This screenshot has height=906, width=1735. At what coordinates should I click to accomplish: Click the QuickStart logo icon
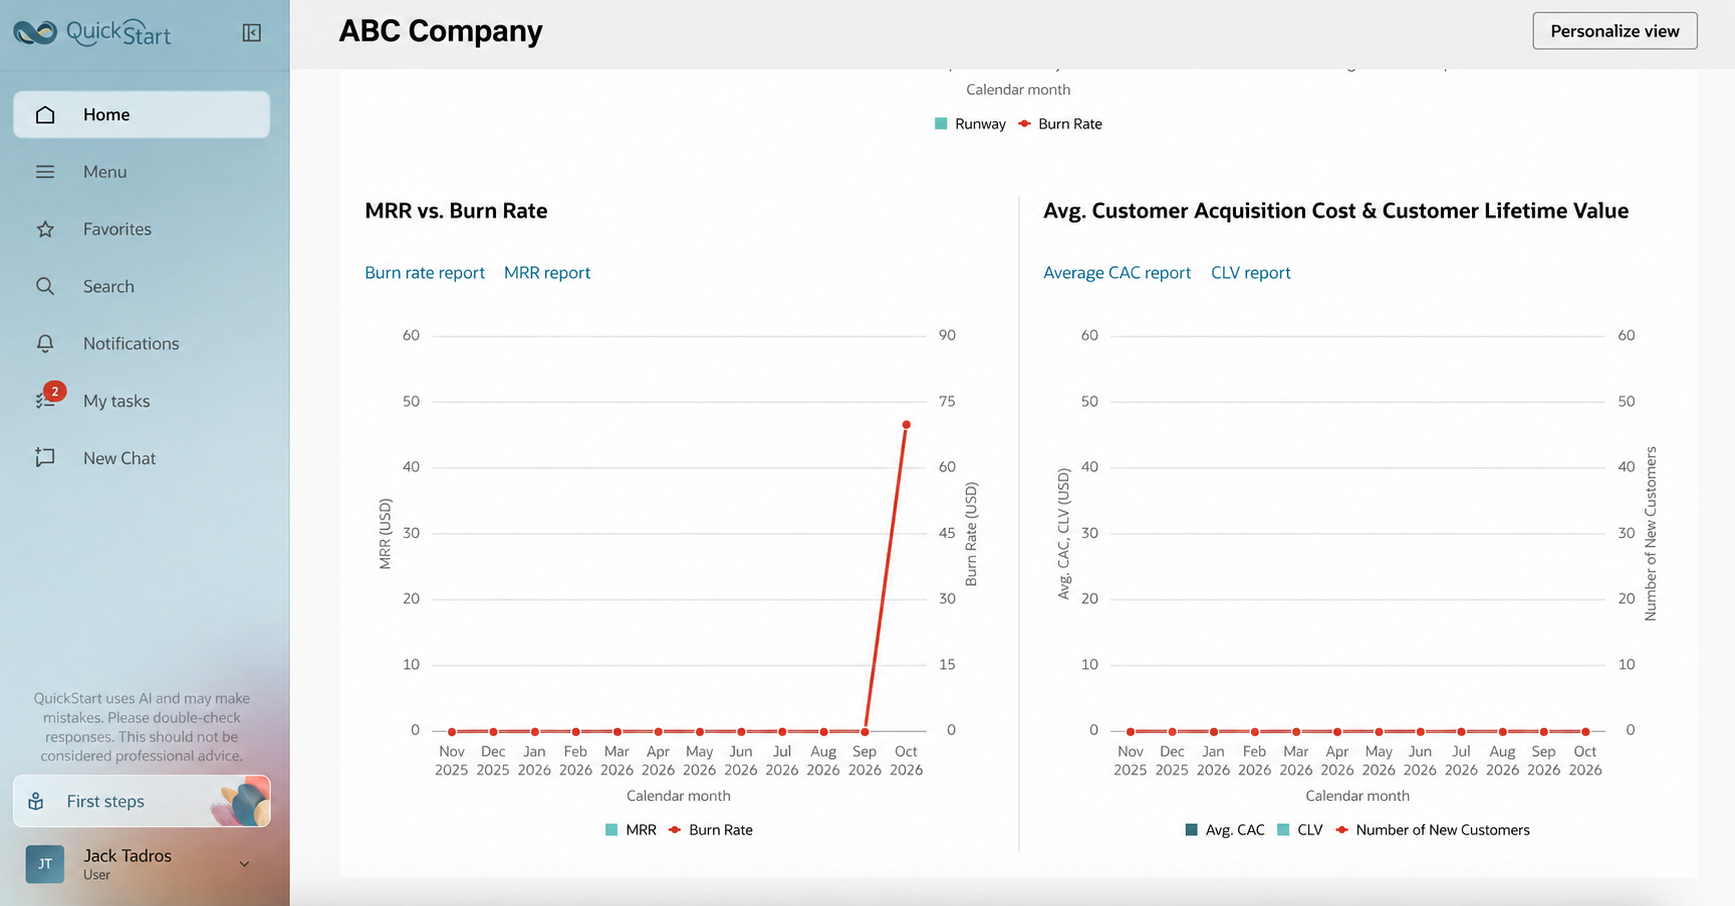click(35, 33)
